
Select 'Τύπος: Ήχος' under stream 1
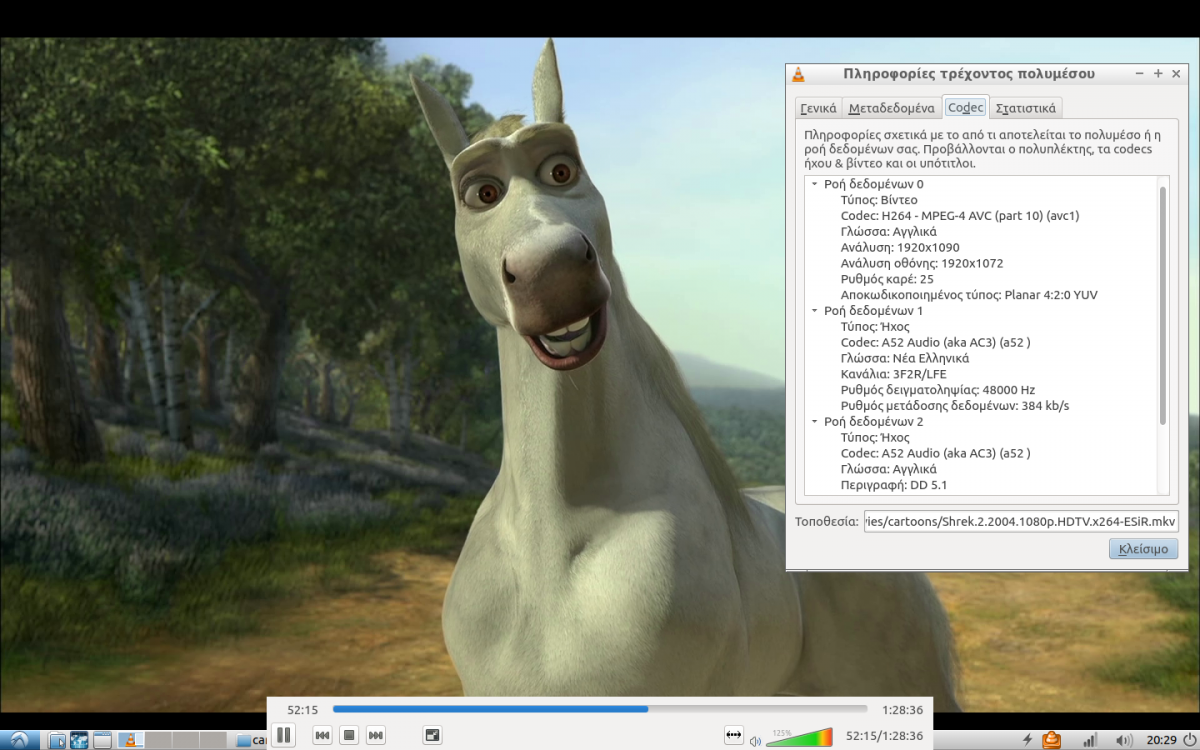pyautogui.click(x=875, y=327)
